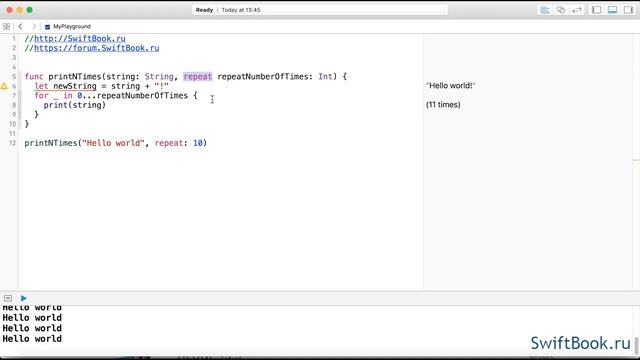Image resolution: width=640 pixels, height=360 pixels.
Task: Toggle the navigator panel
Action: 596,10
